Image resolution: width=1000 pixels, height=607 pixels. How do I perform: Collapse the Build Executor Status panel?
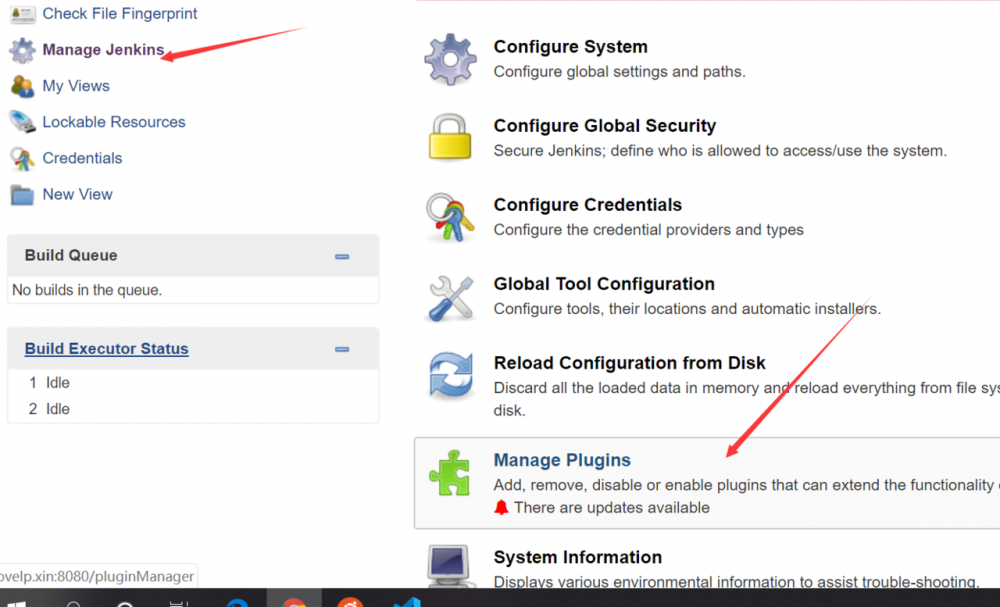342,349
